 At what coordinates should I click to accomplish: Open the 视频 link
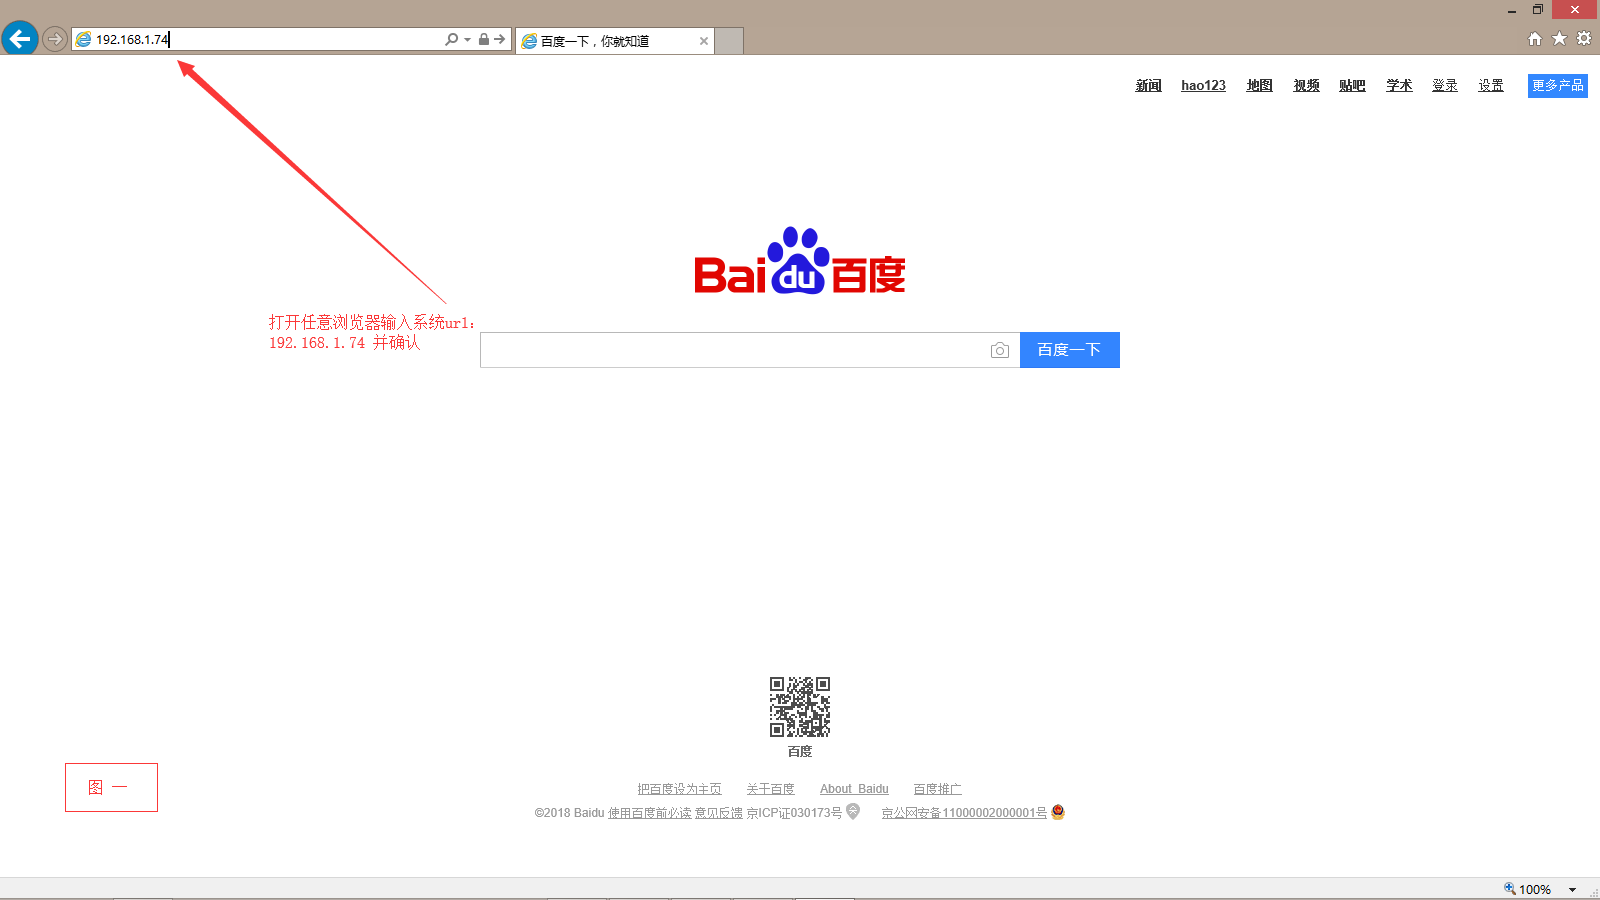tap(1306, 86)
